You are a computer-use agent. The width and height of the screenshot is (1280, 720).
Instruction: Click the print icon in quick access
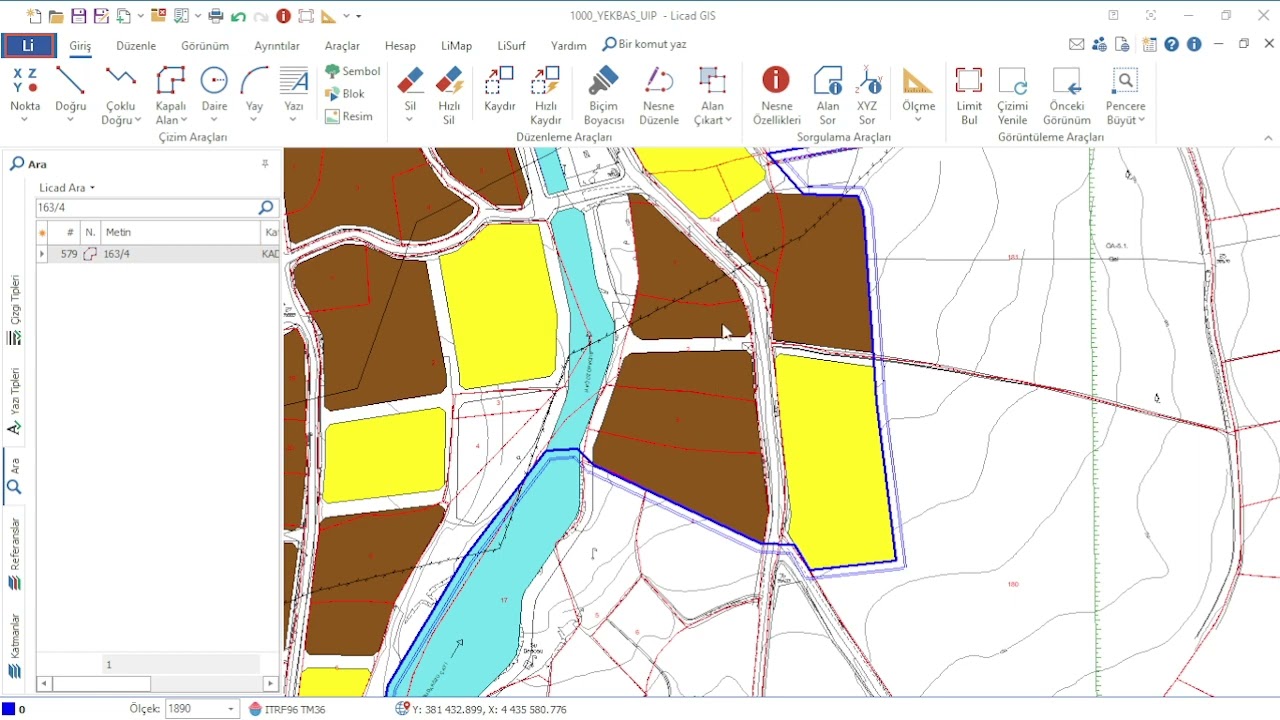point(215,16)
